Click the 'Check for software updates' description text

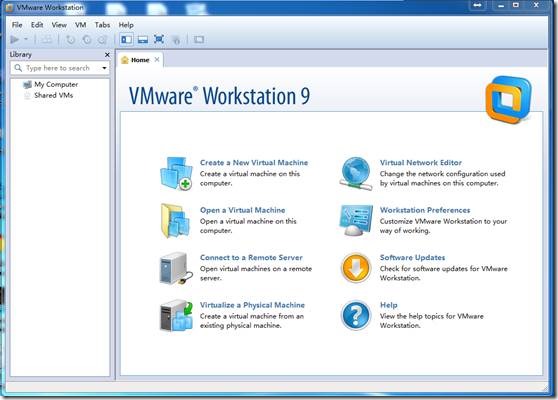[x=444, y=273]
